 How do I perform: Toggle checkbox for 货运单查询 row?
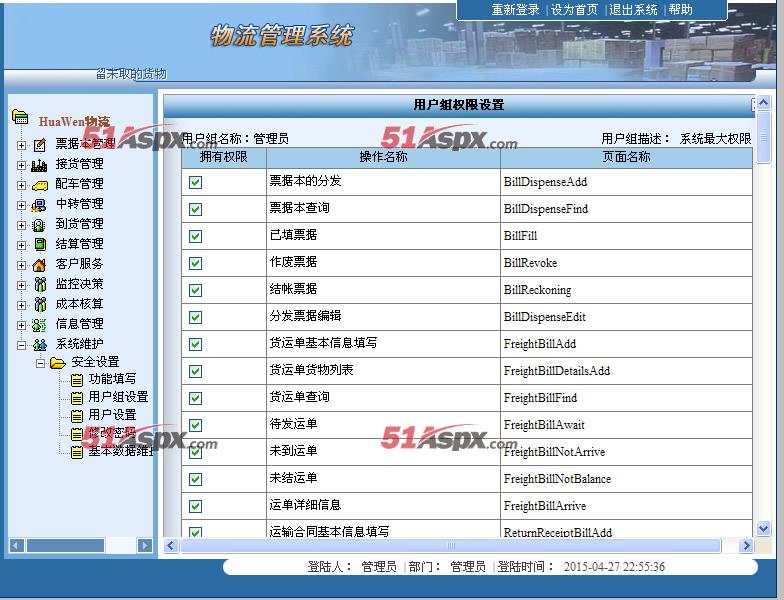[x=195, y=398]
